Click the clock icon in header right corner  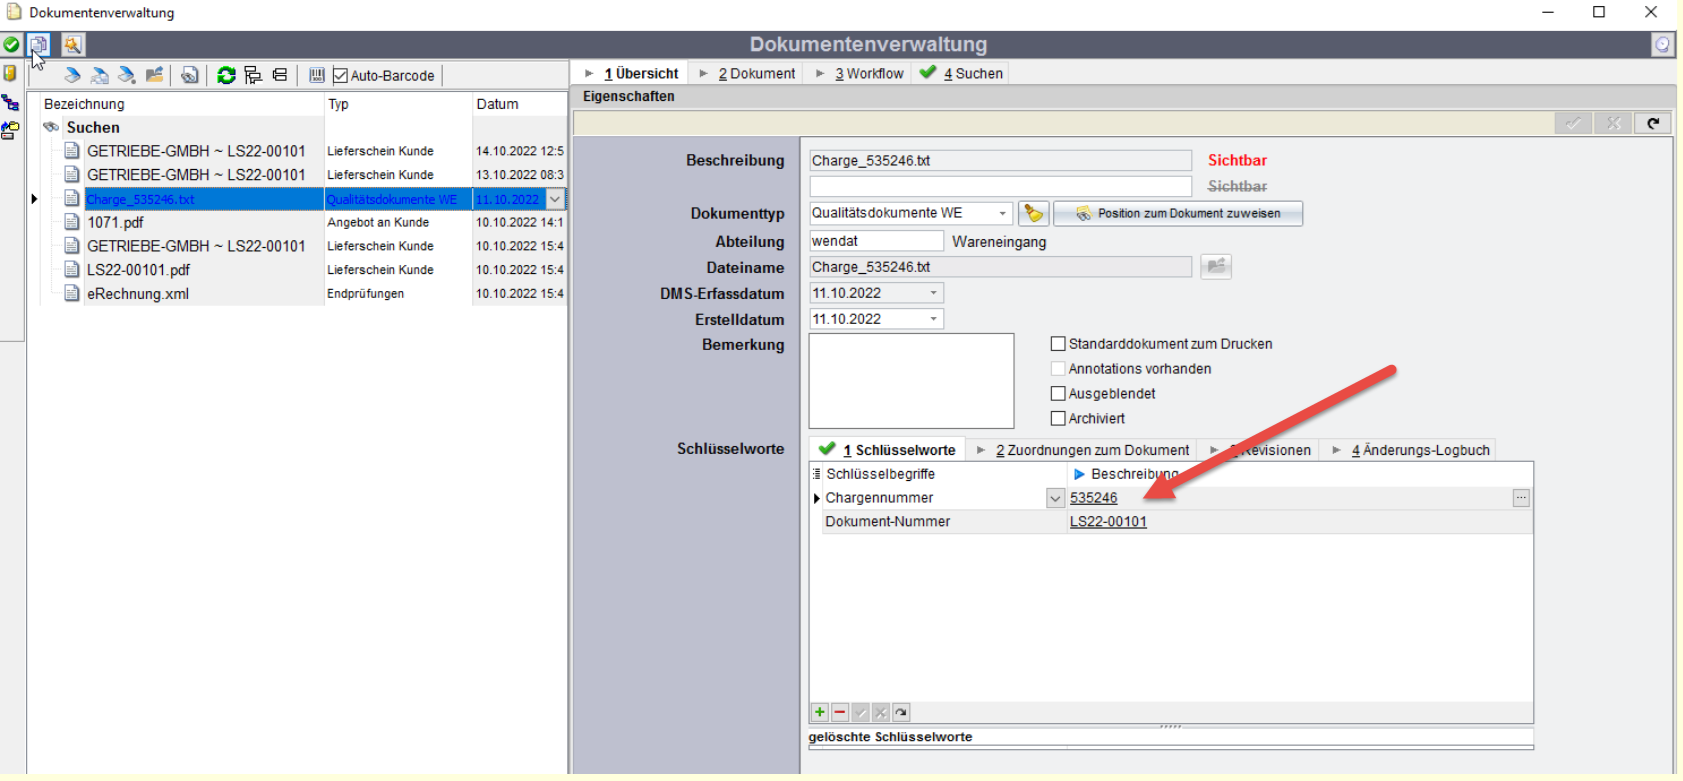(x=1662, y=45)
